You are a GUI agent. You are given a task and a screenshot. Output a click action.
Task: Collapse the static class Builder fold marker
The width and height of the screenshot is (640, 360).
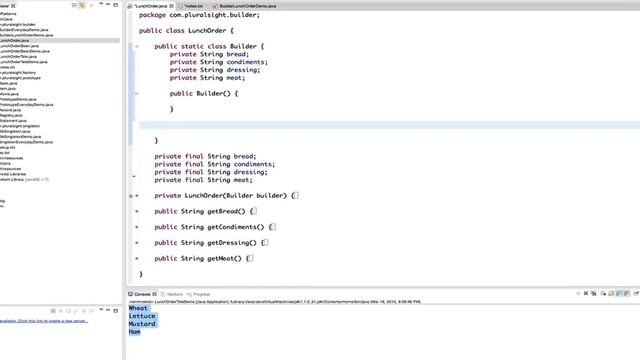coord(137,47)
